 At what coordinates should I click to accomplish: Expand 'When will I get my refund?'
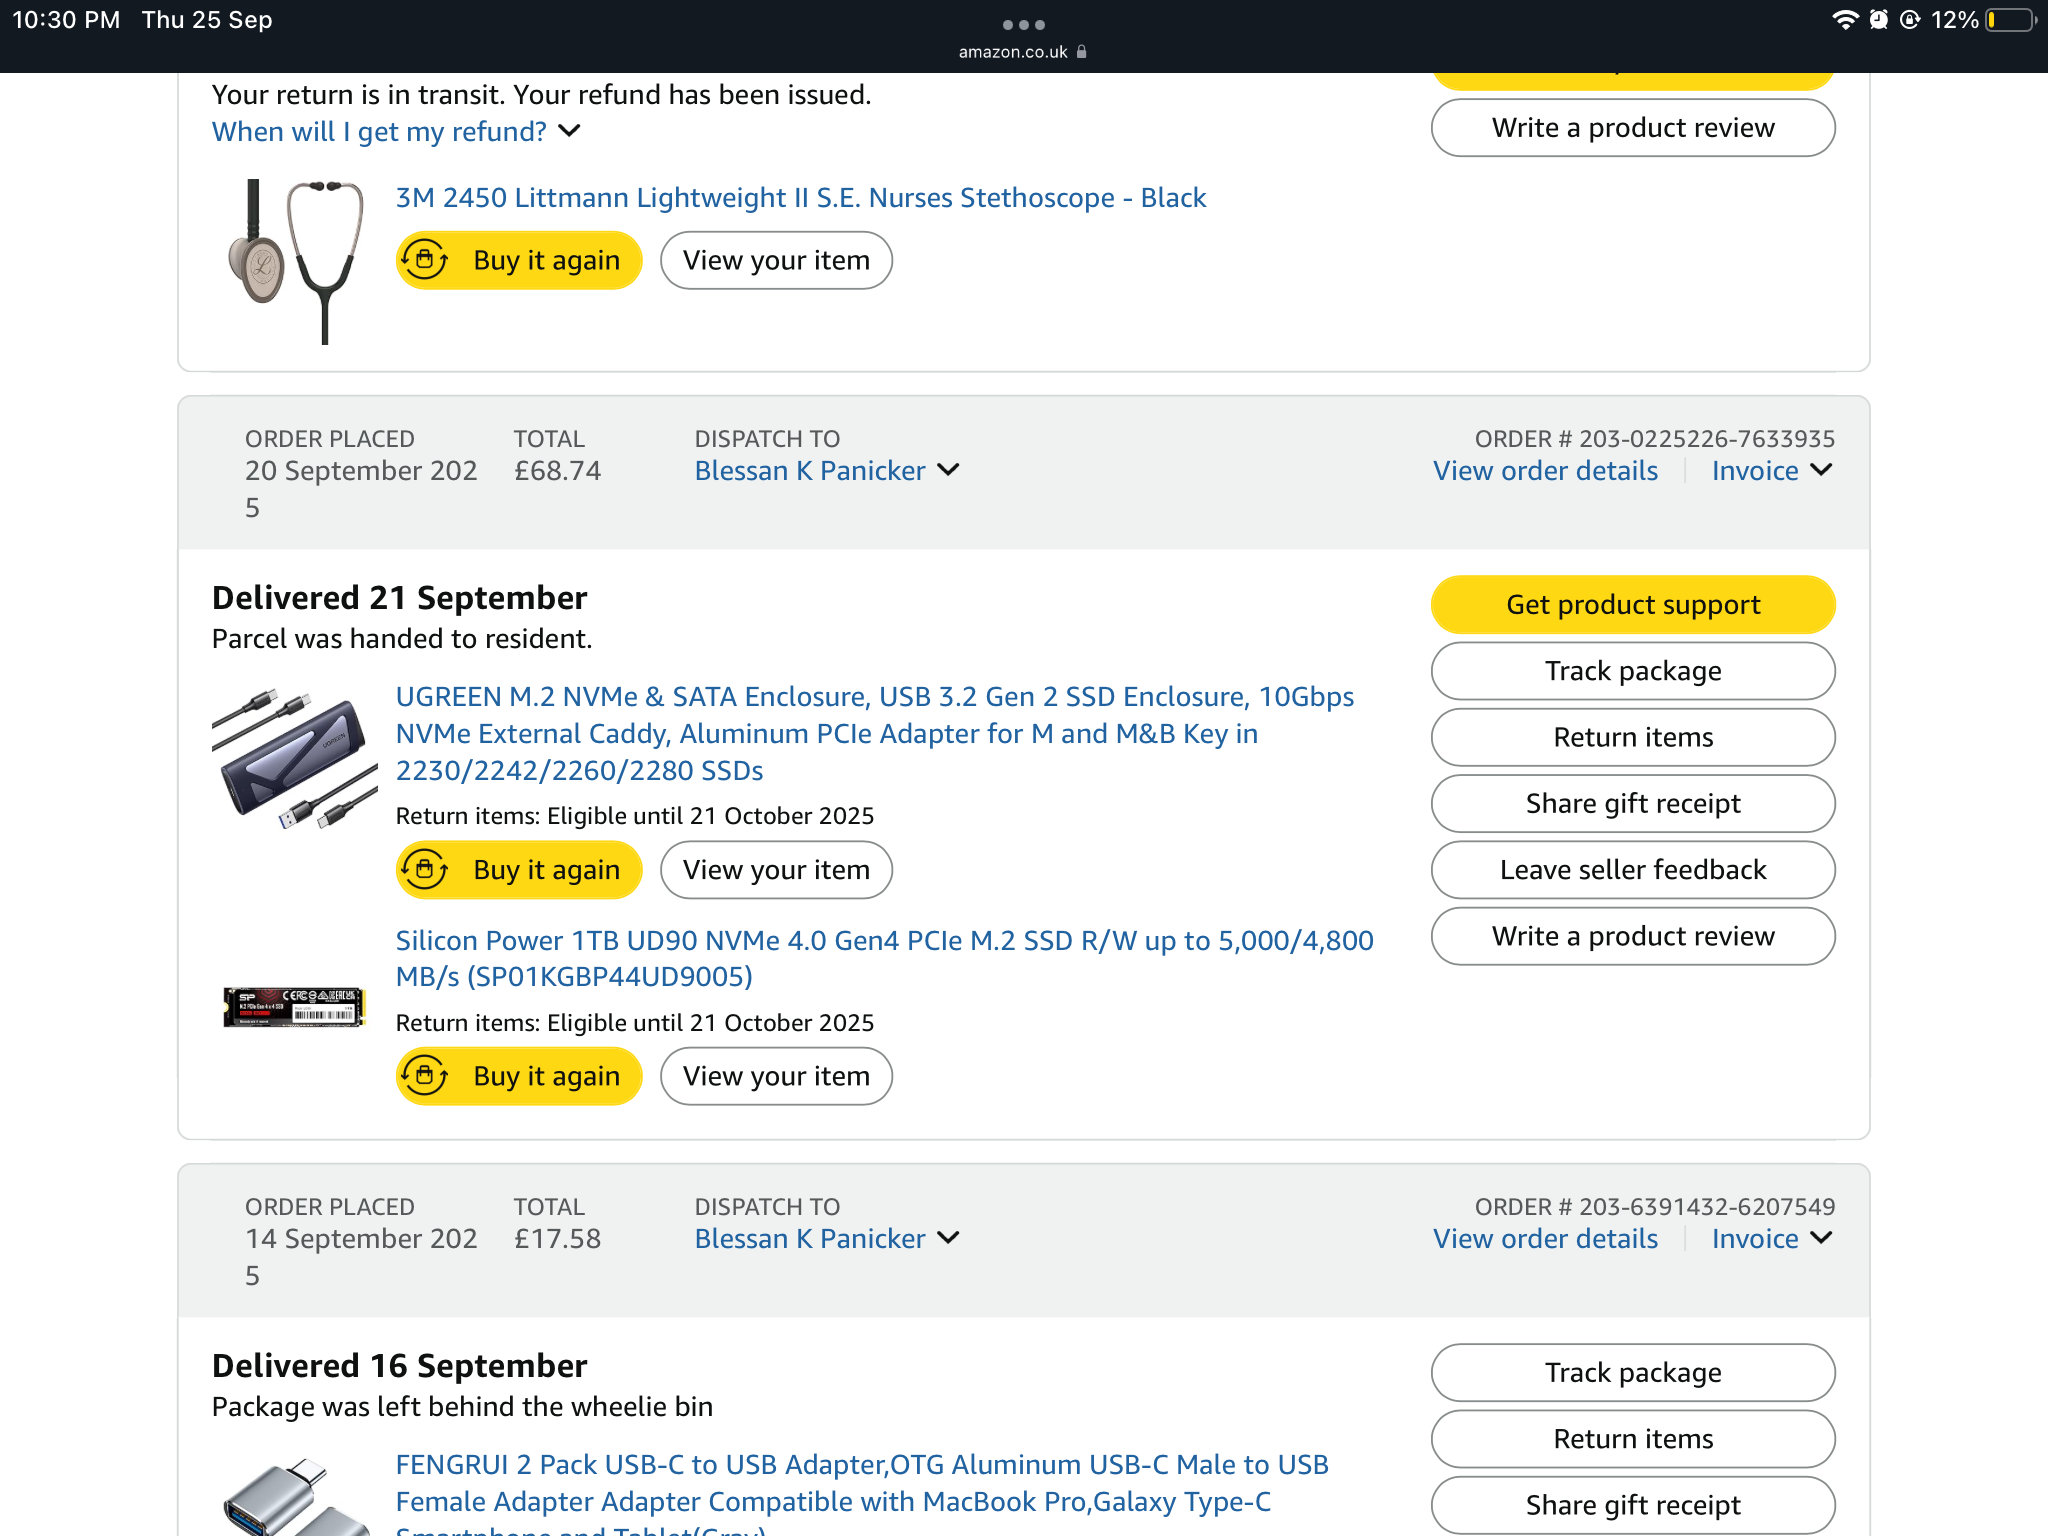coord(396,132)
